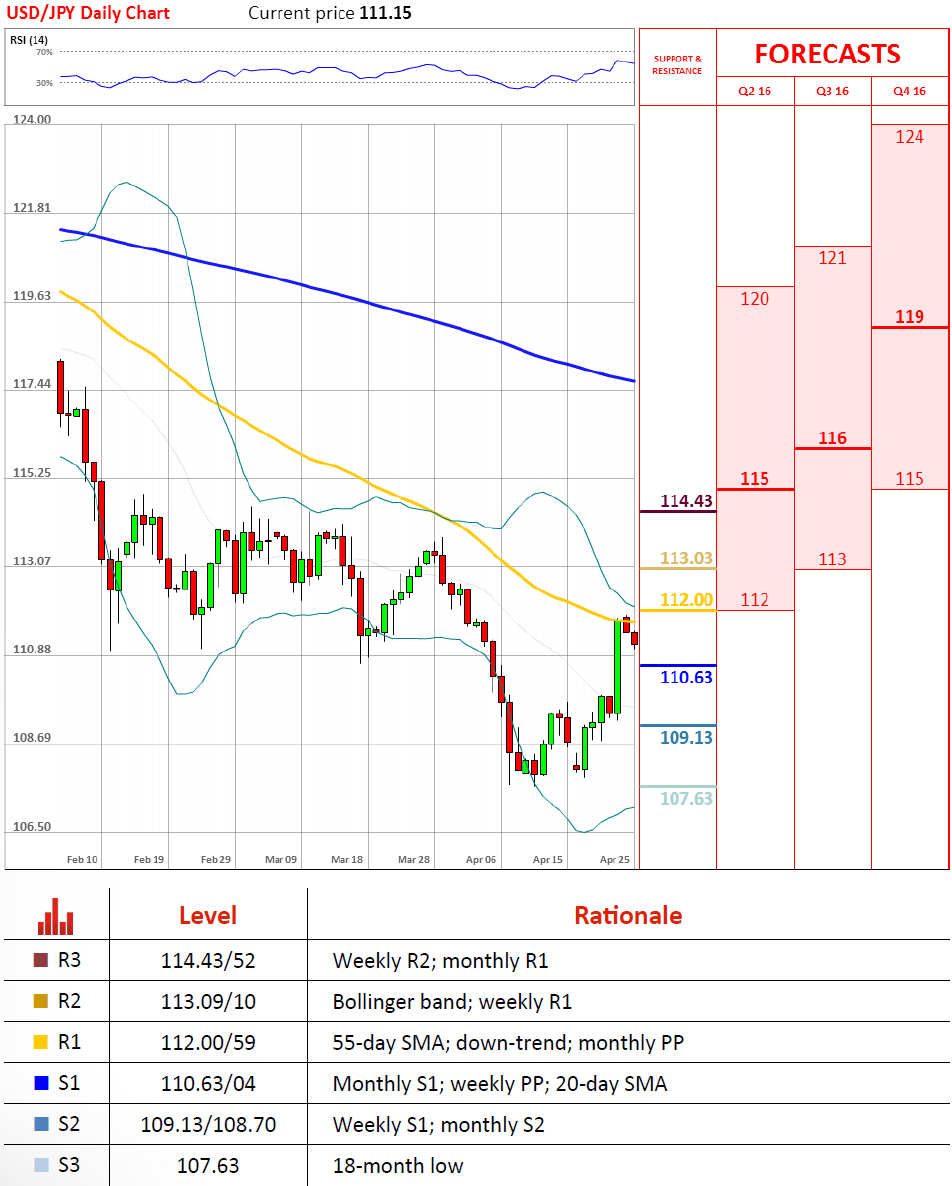Click the 124.00 price axis label
The width and height of the screenshot is (952, 1186).
pyautogui.click(x=32, y=120)
